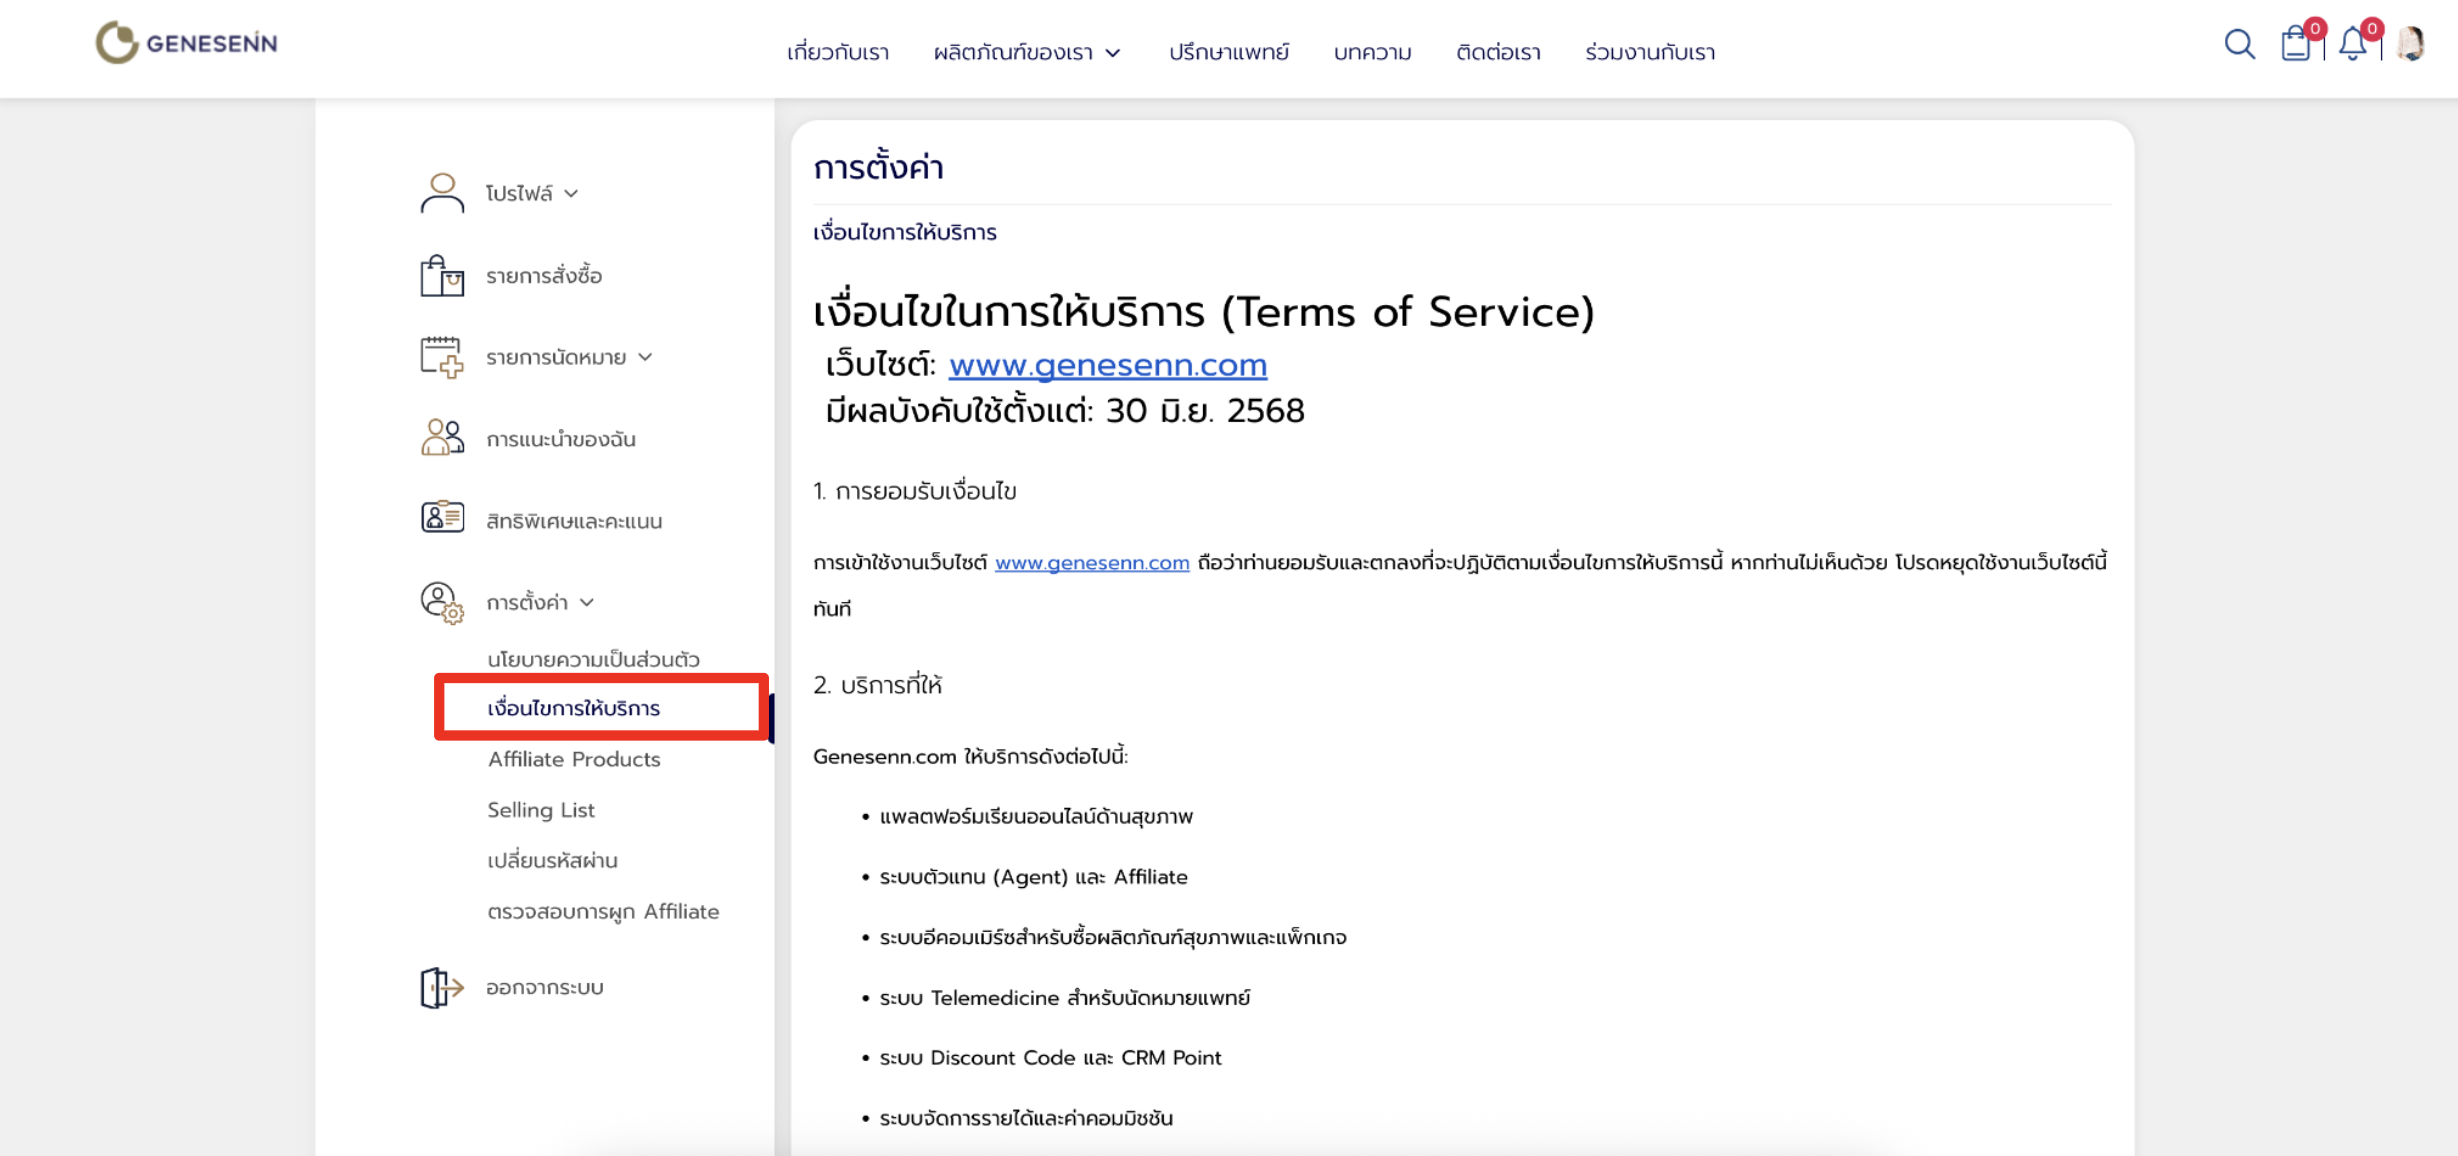Click the search magnifier icon
Image resolution: width=2458 pixels, height=1156 pixels.
2239,44
